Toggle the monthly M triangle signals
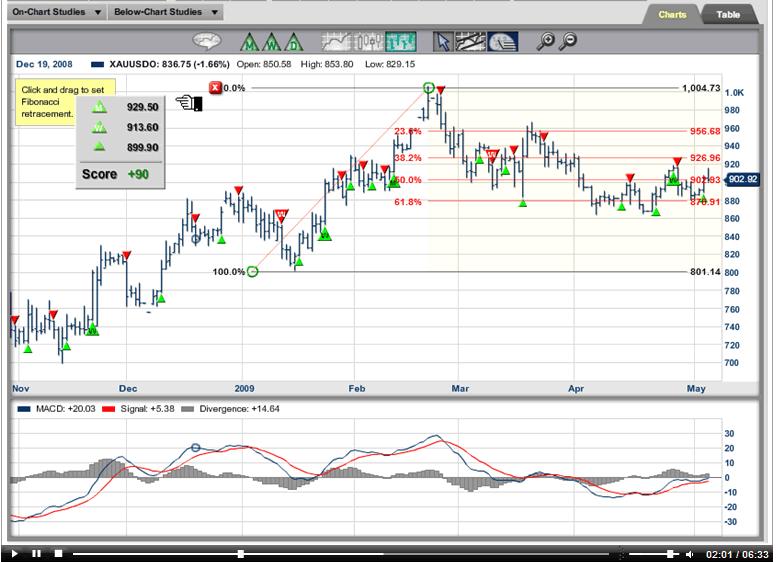Image resolution: width=778 pixels, height=562 pixels. pyautogui.click(x=250, y=42)
